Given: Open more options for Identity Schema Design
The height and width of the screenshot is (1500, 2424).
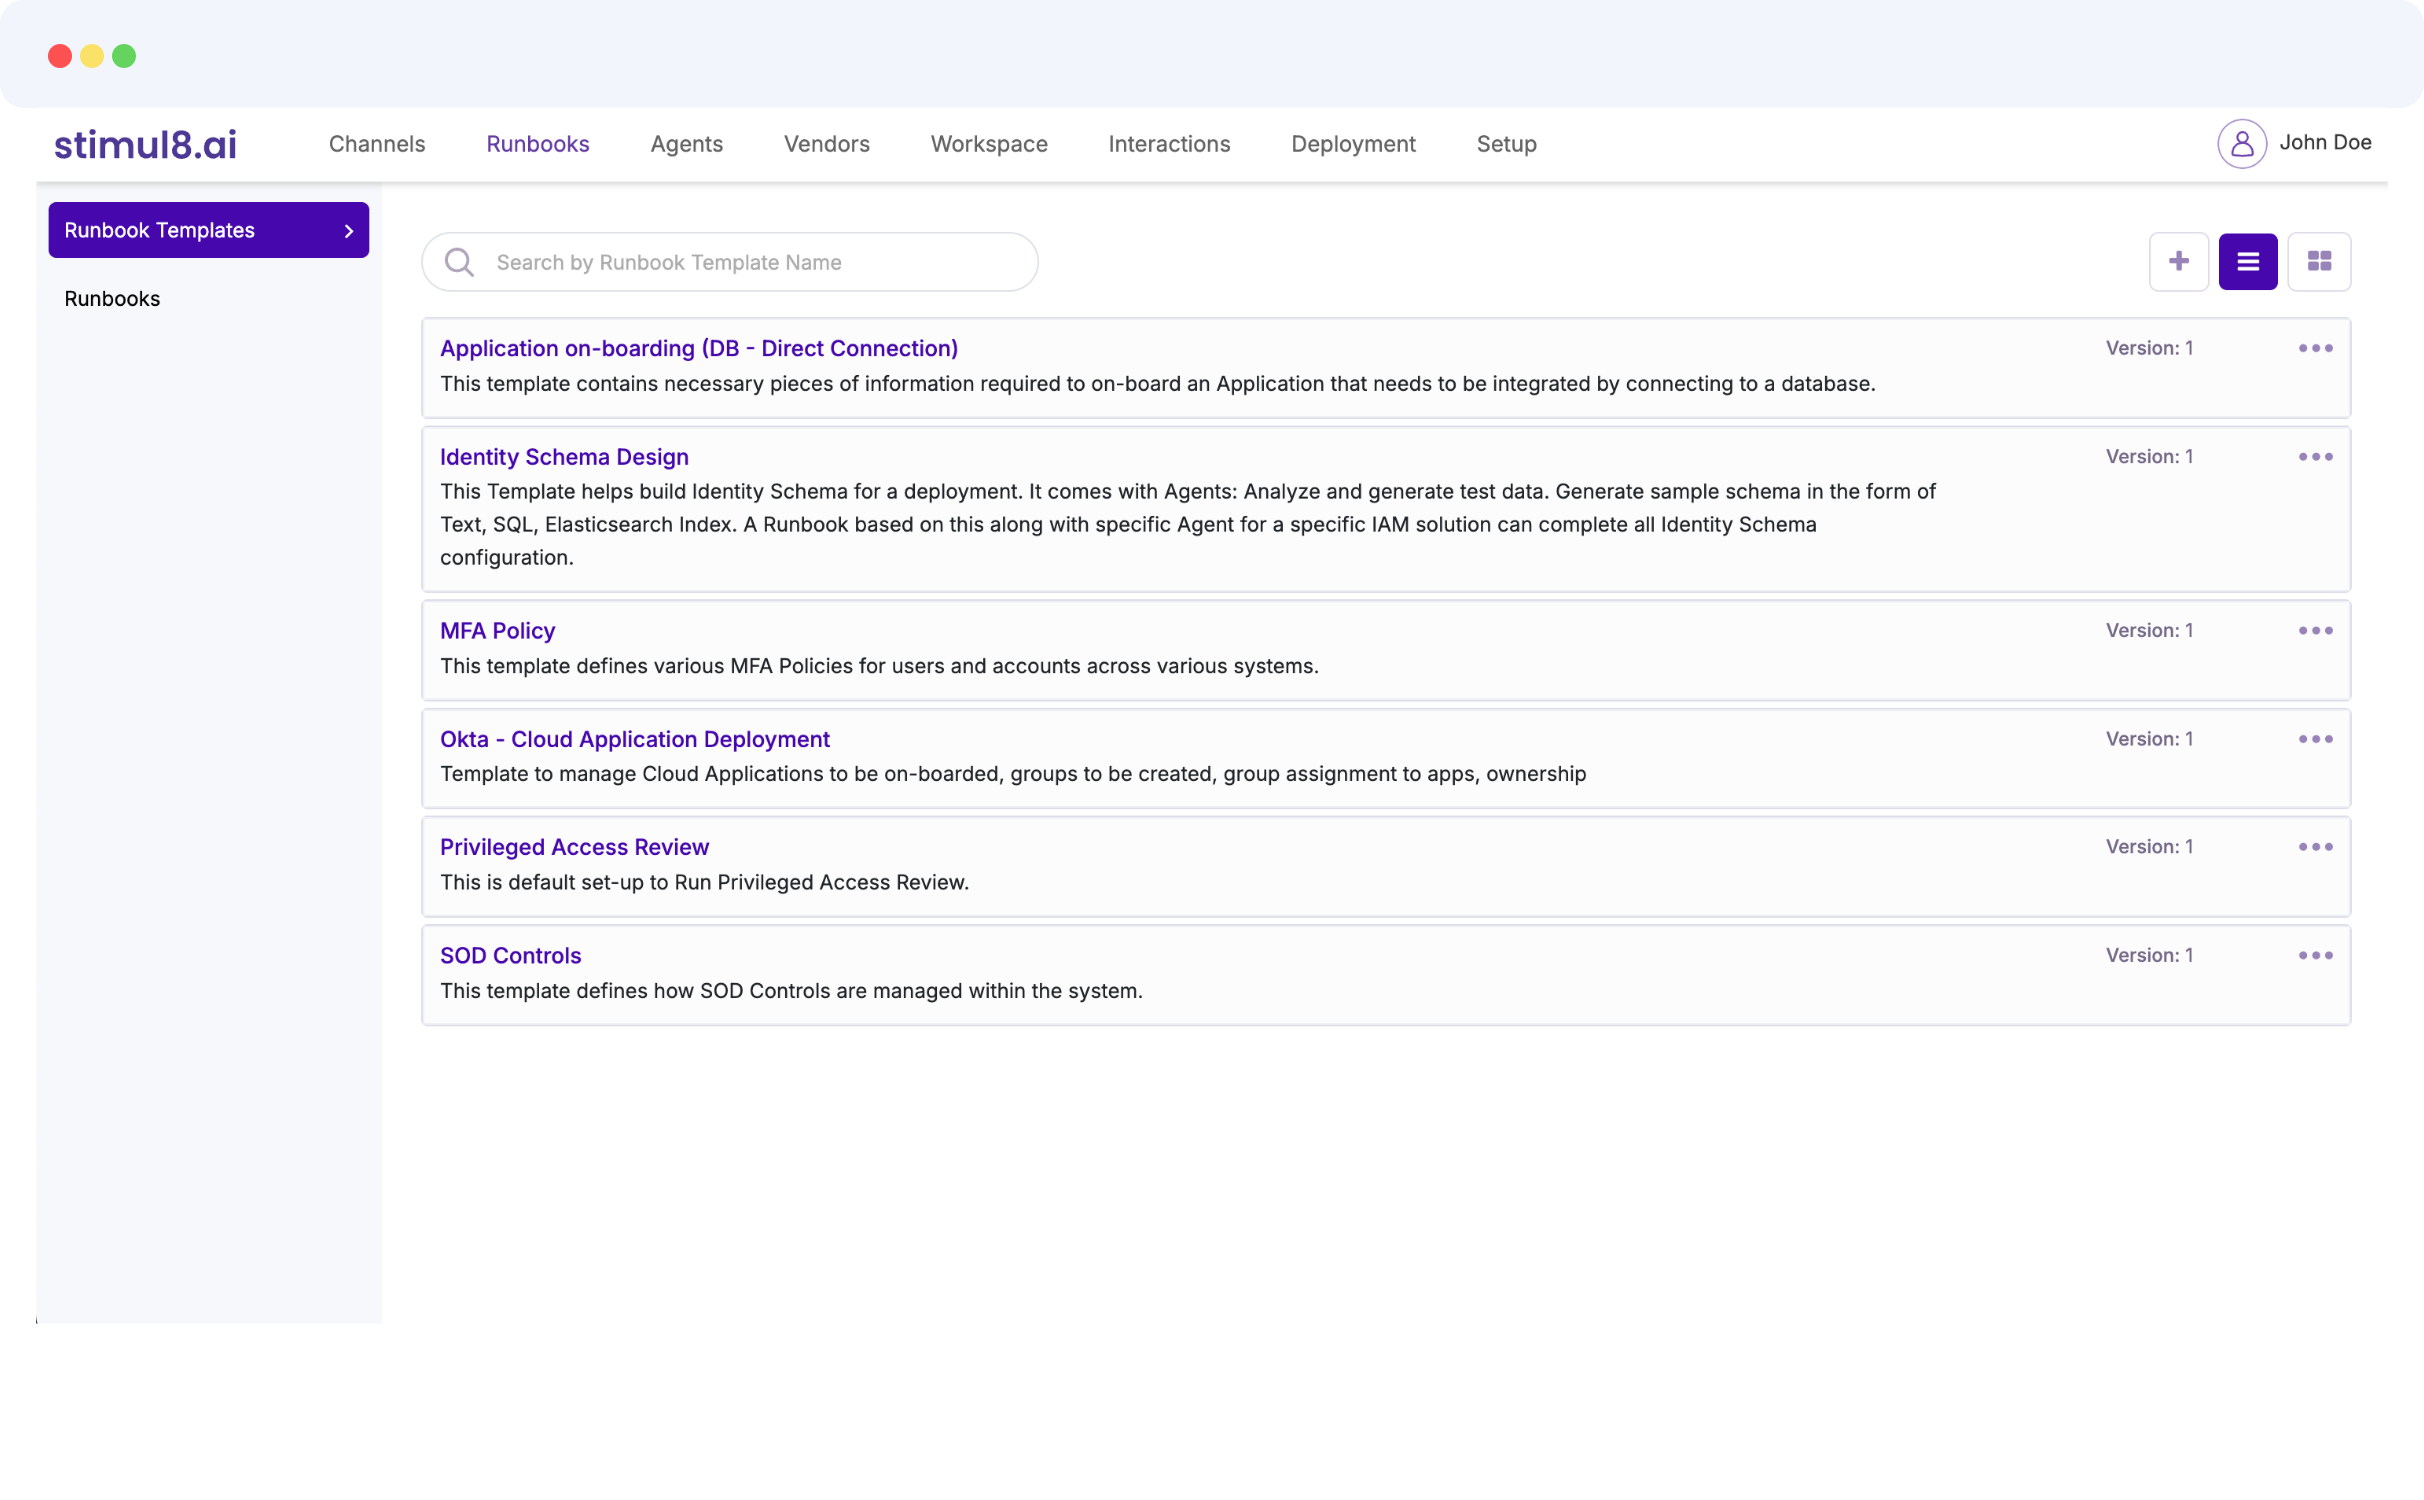Looking at the screenshot, I should click(2314, 457).
